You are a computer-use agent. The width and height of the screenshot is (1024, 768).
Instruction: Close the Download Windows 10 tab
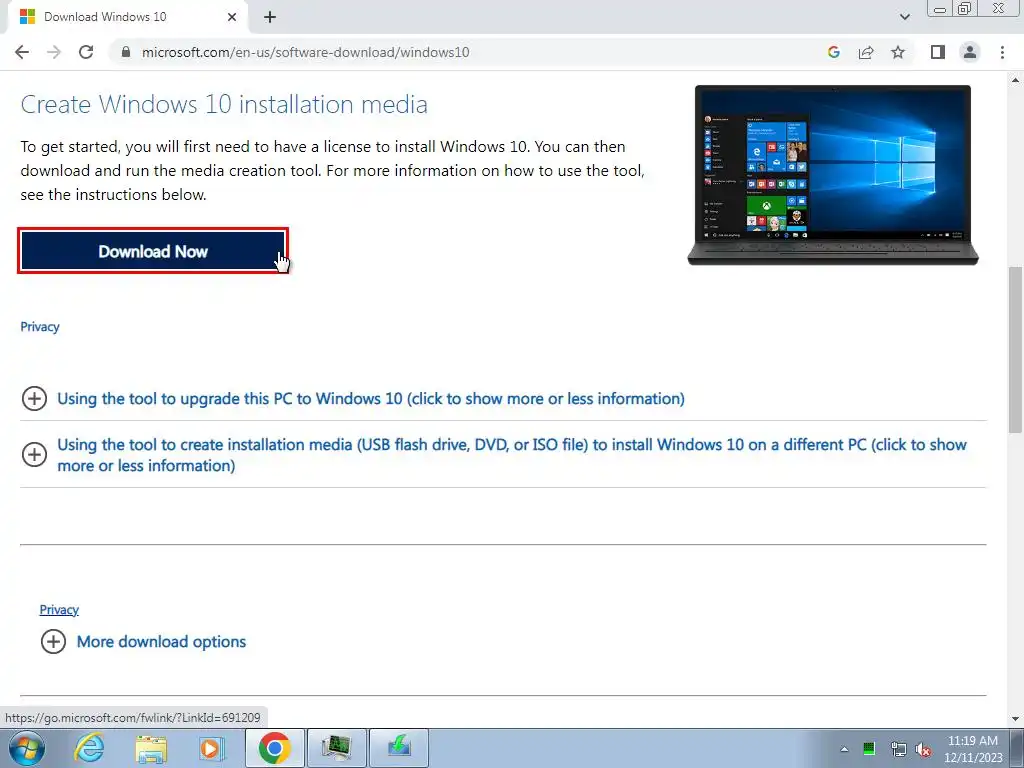tap(232, 17)
